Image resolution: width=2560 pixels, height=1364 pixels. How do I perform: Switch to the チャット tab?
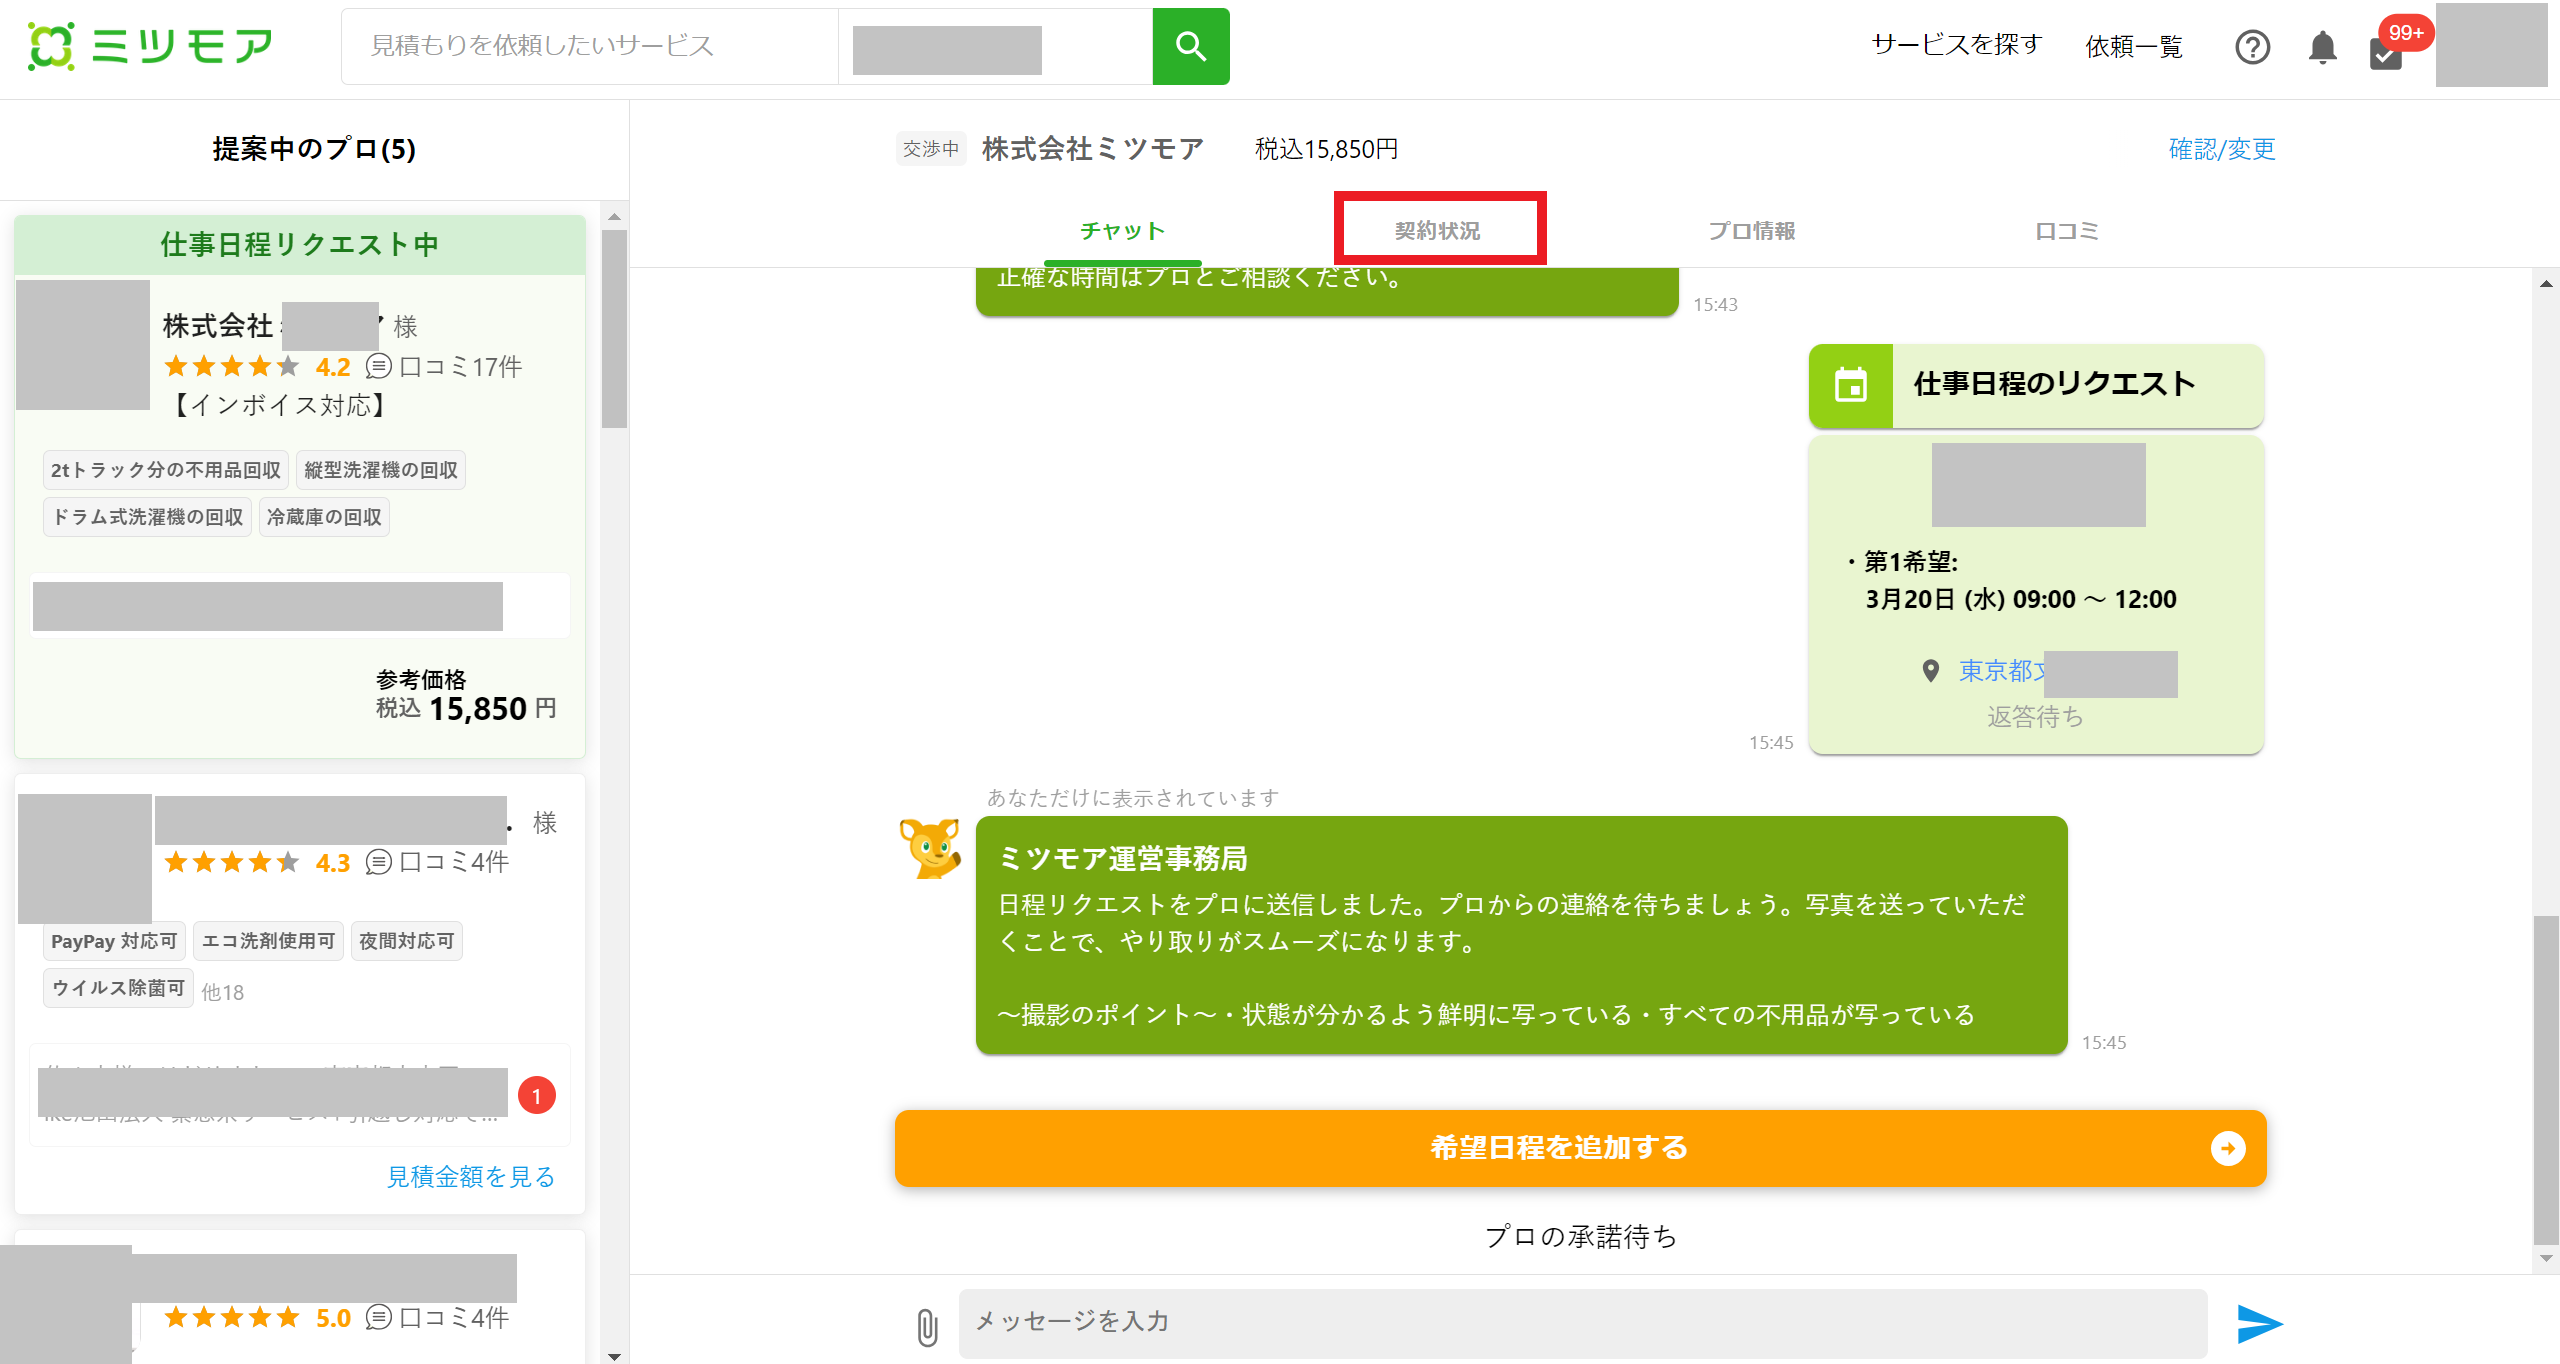pyautogui.click(x=1123, y=231)
